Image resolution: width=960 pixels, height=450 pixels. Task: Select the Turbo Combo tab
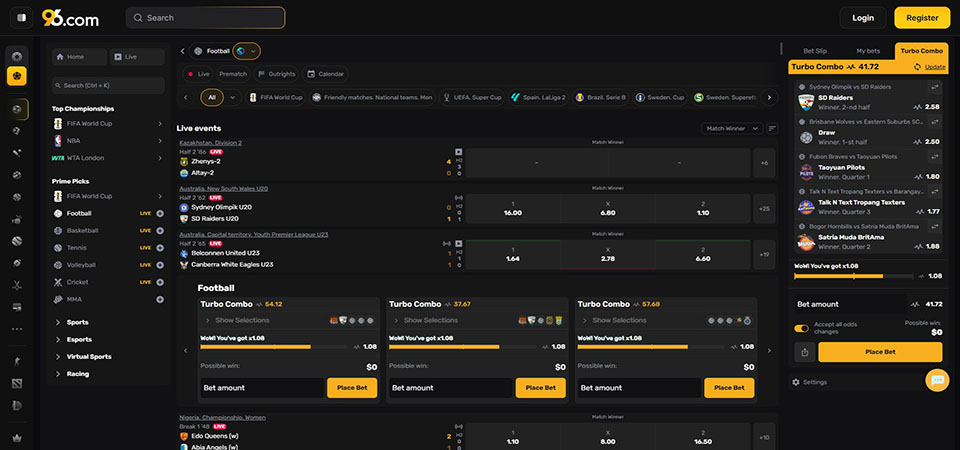(x=921, y=51)
